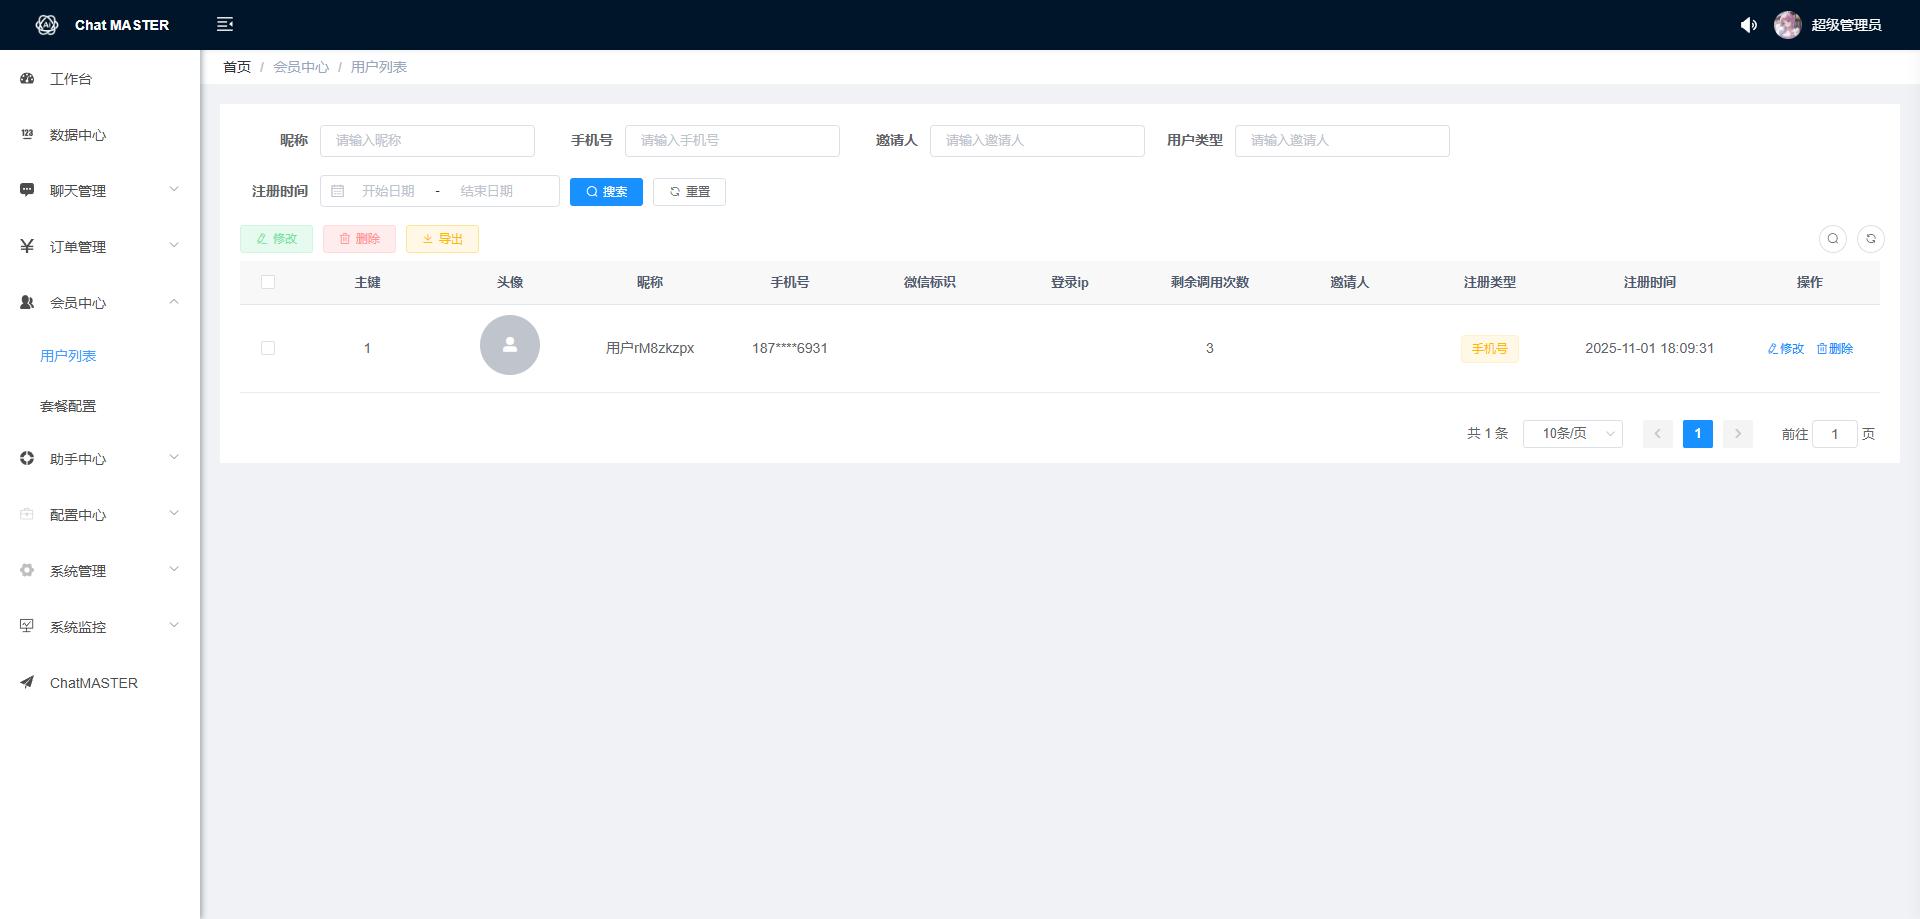
Task: Click the red 删除 toolbar button
Action: click(x=359, y=239)
